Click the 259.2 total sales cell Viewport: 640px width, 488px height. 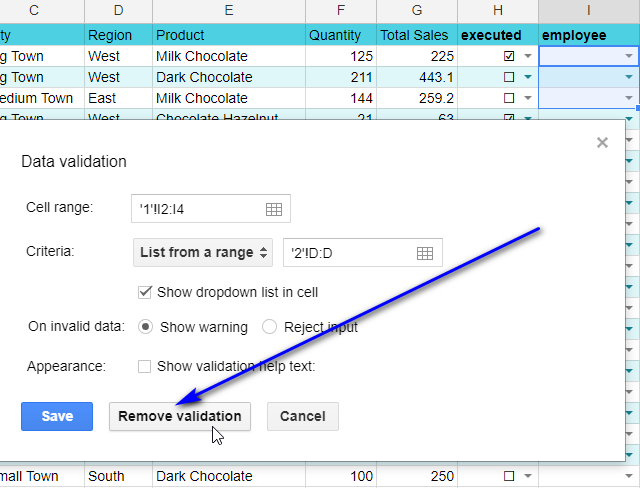[417, 98]
